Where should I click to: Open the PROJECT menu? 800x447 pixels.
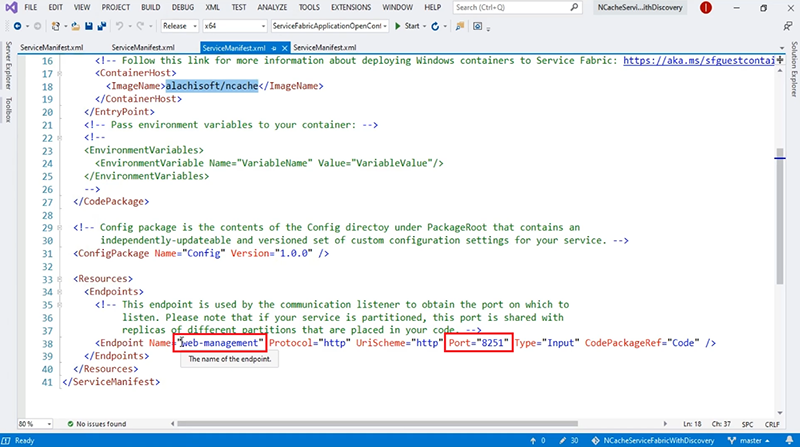(x=116, y=8)
